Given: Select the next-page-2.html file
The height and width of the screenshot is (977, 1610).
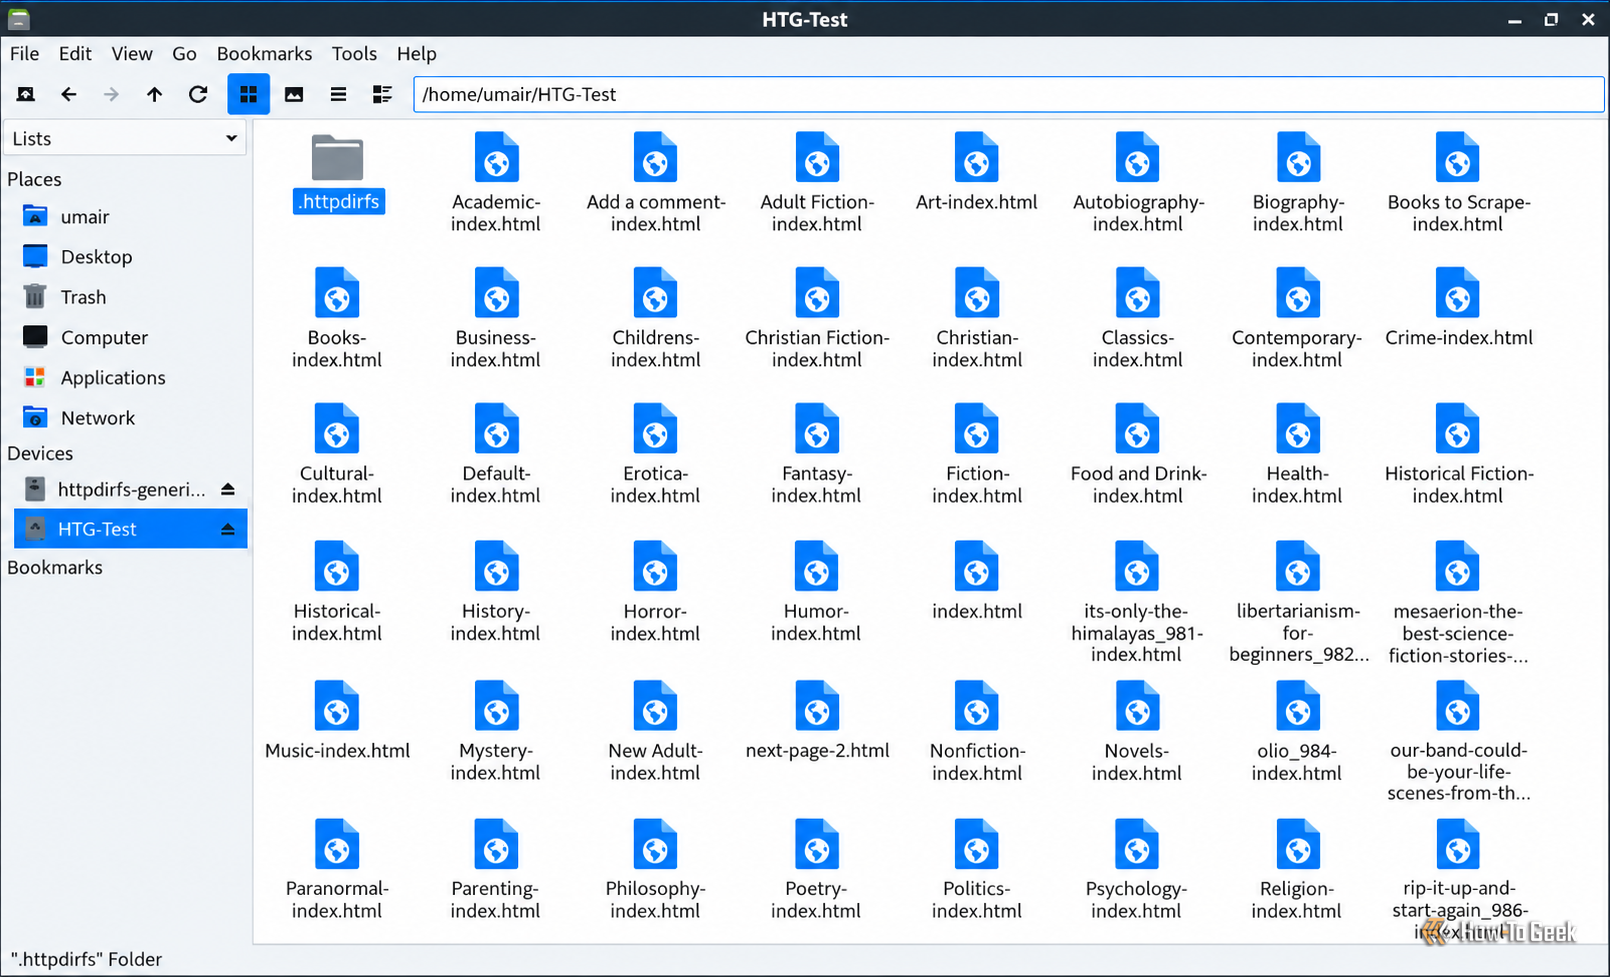Looking at the screenshot, I should [817, 721].
